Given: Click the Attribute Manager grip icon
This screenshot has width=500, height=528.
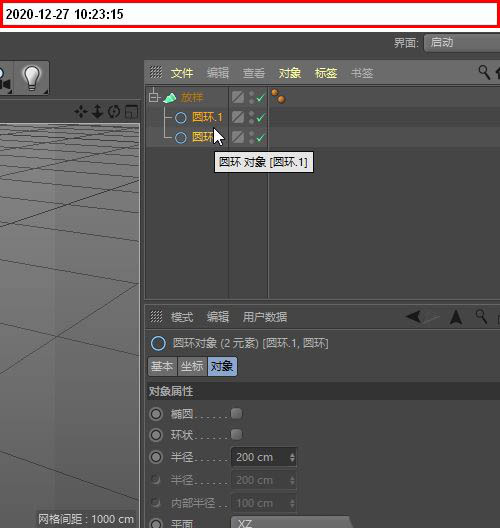Looking at the screenshot, I should (156, 317).
